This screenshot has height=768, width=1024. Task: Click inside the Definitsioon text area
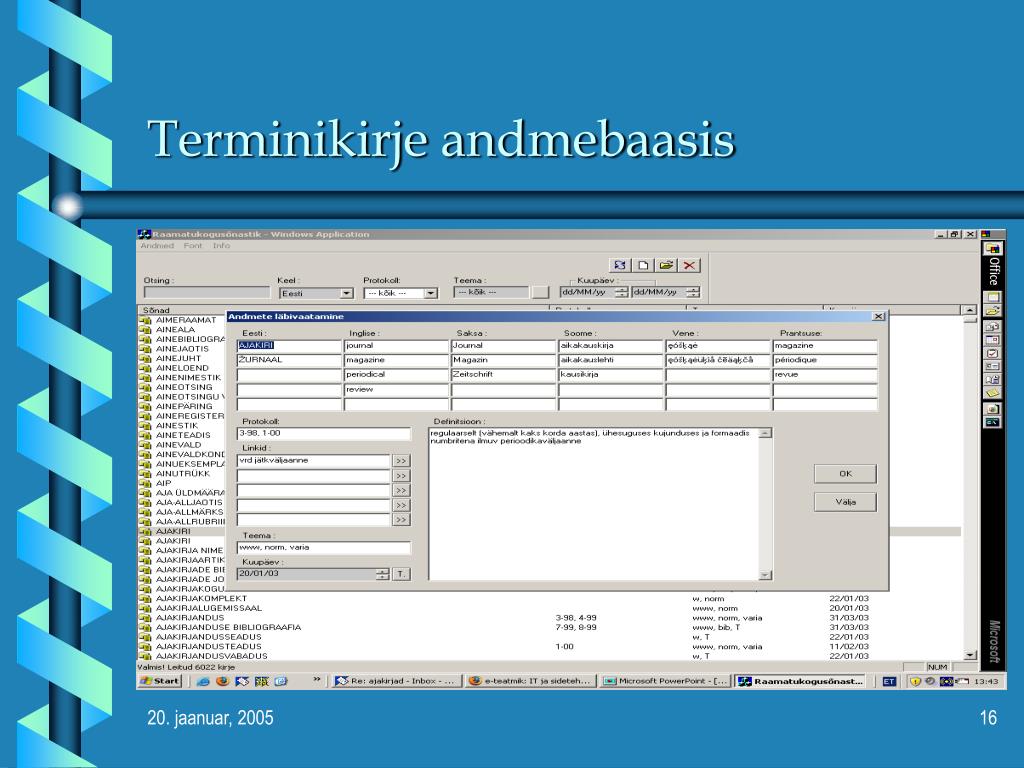tap(594, 504)
